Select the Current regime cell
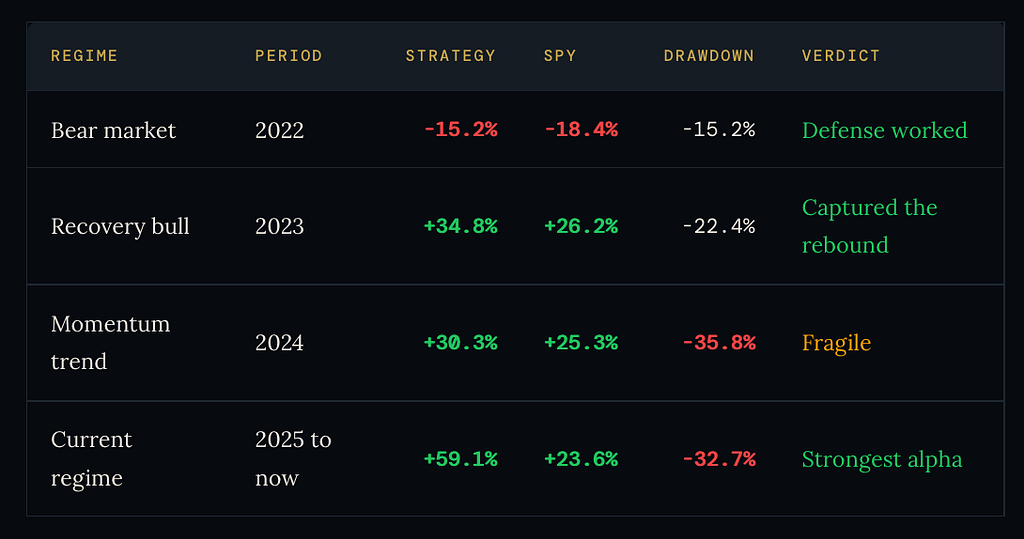This screenshot has height=539, width=1024. tap(91, 459)
